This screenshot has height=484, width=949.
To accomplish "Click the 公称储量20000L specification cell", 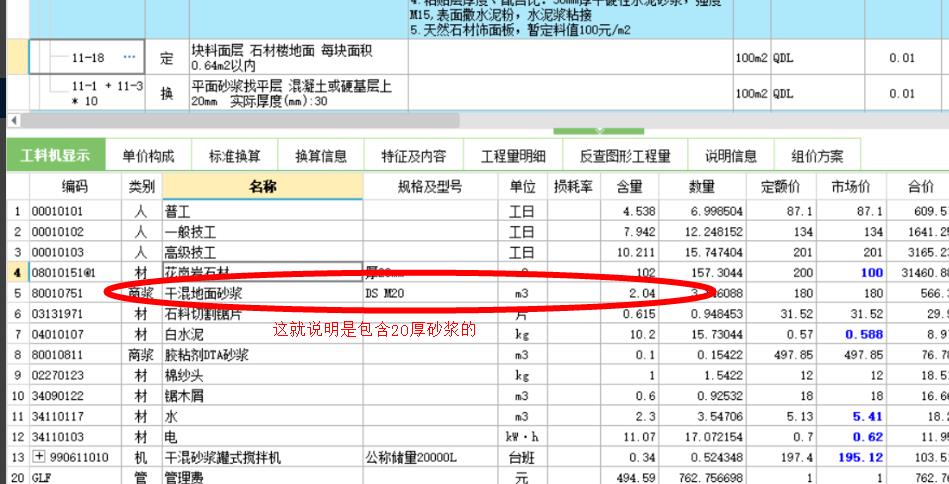I will coord(430,457).
